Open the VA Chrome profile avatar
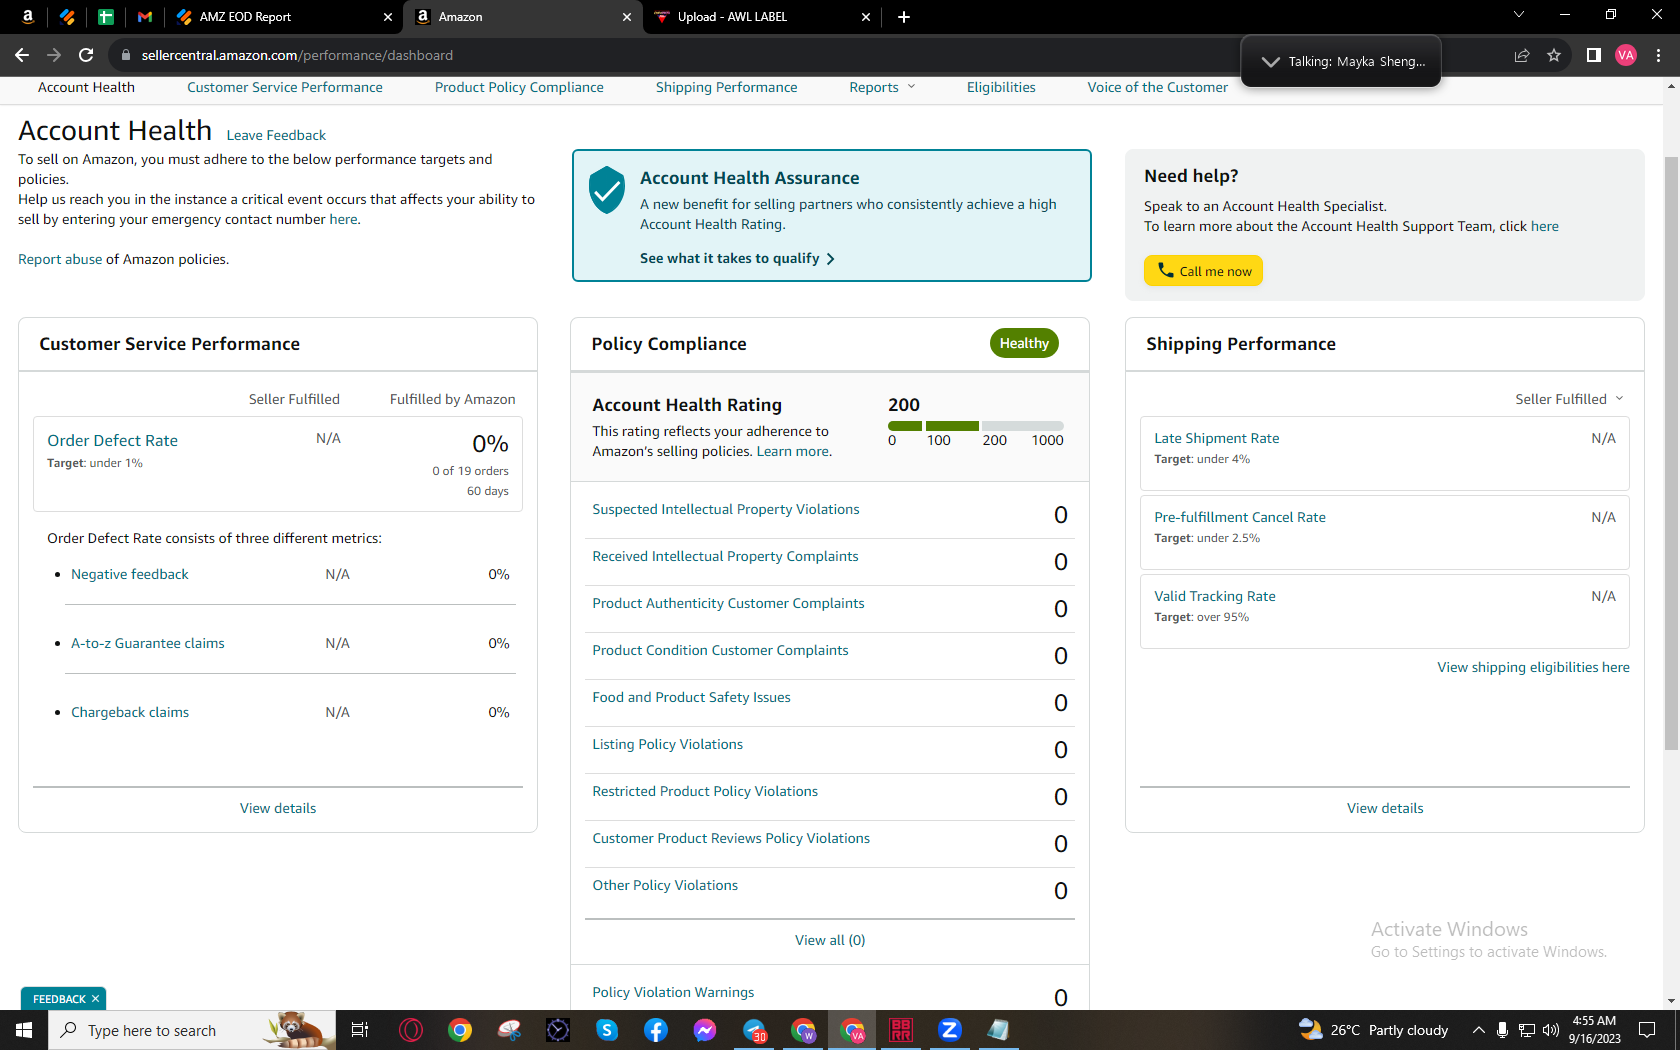Screen dimensions: 1680x1050 pos(1626,55)
